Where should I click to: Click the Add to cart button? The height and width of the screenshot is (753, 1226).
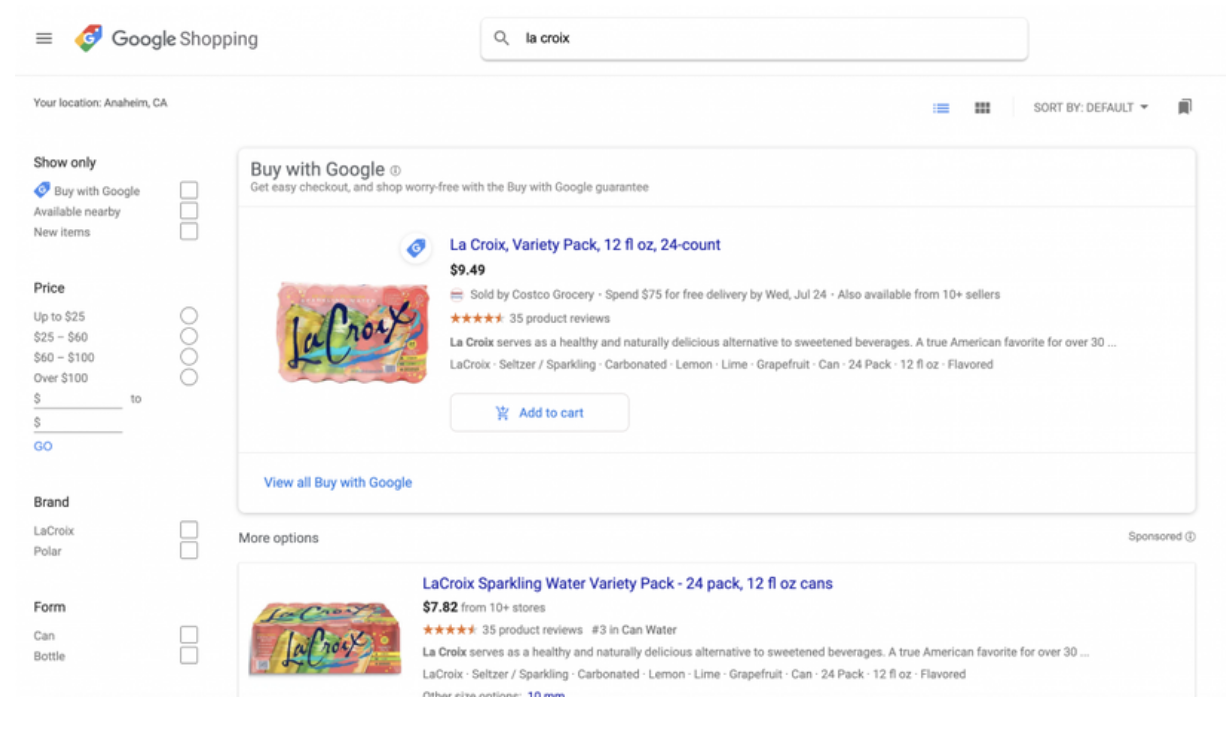[x=539, y=411]
